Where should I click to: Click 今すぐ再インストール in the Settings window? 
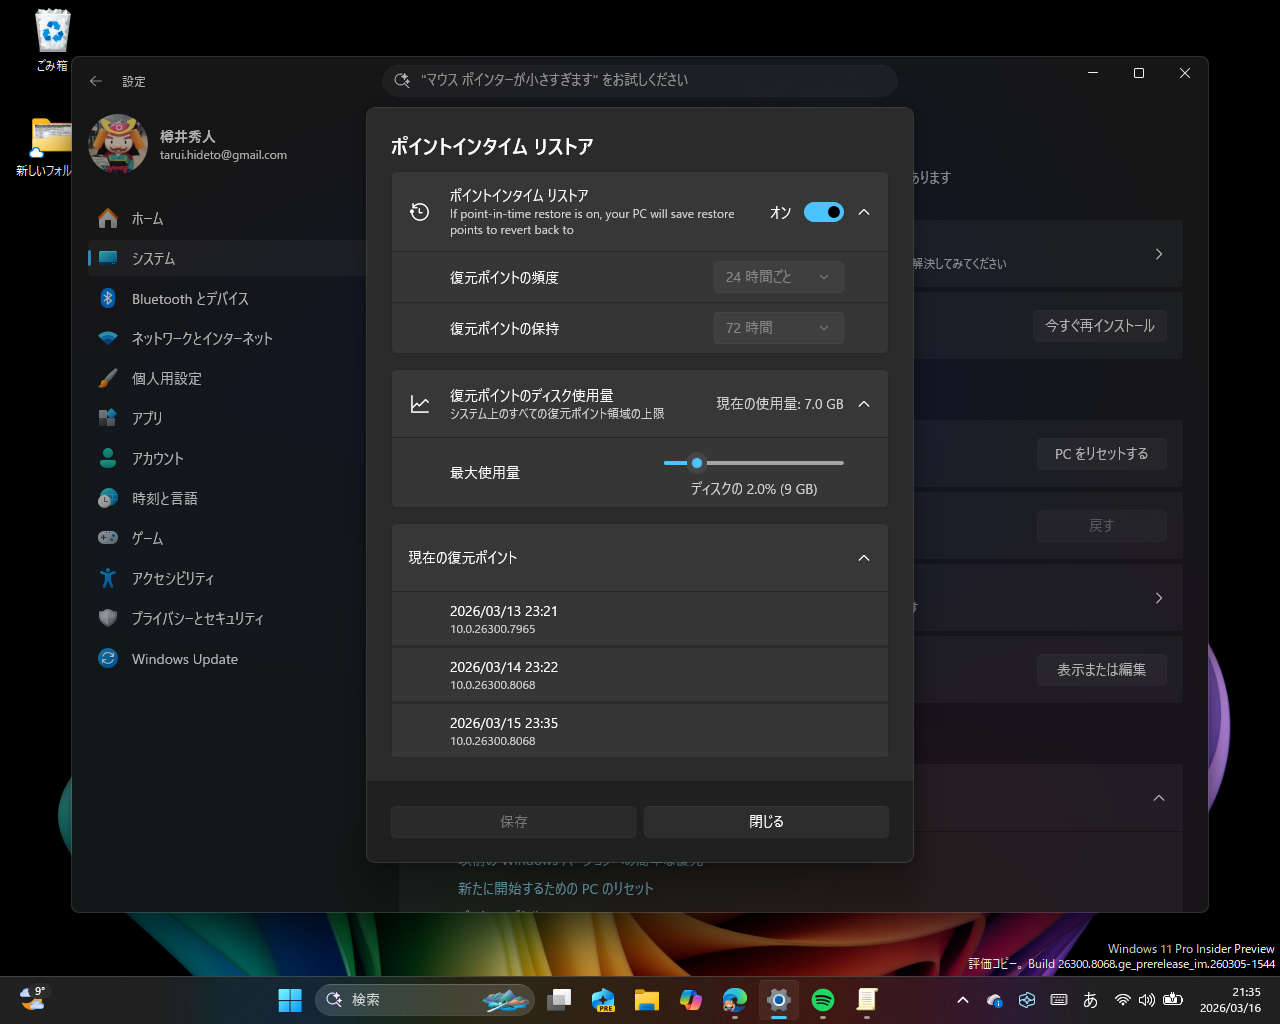[x=1100, y=326]
